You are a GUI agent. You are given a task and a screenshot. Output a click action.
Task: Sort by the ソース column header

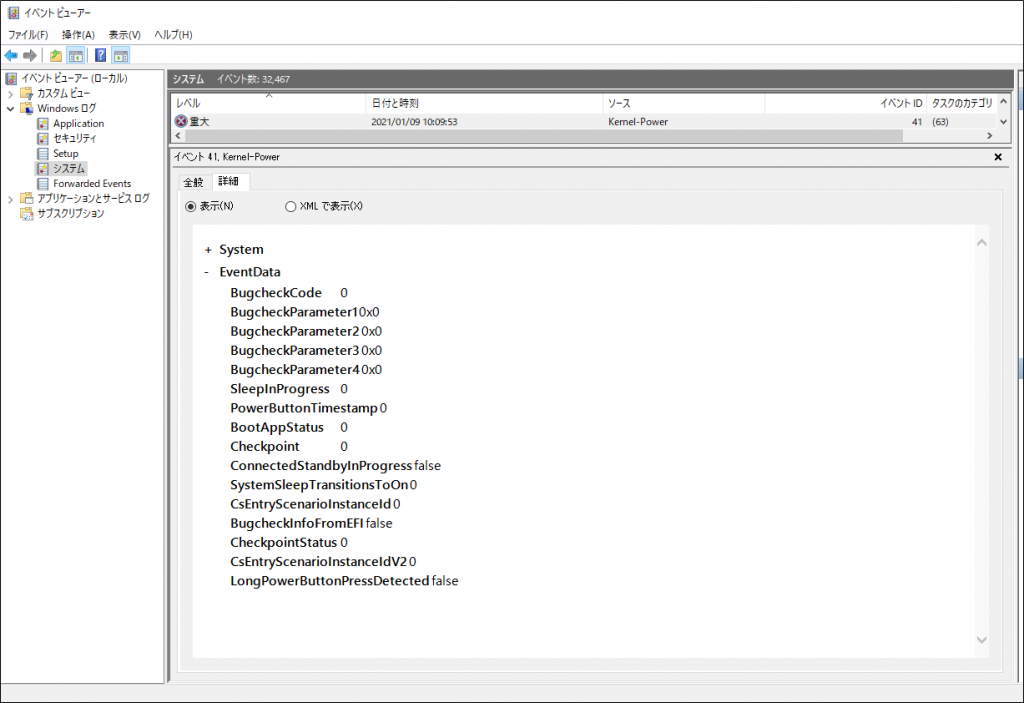coord(683,103)
